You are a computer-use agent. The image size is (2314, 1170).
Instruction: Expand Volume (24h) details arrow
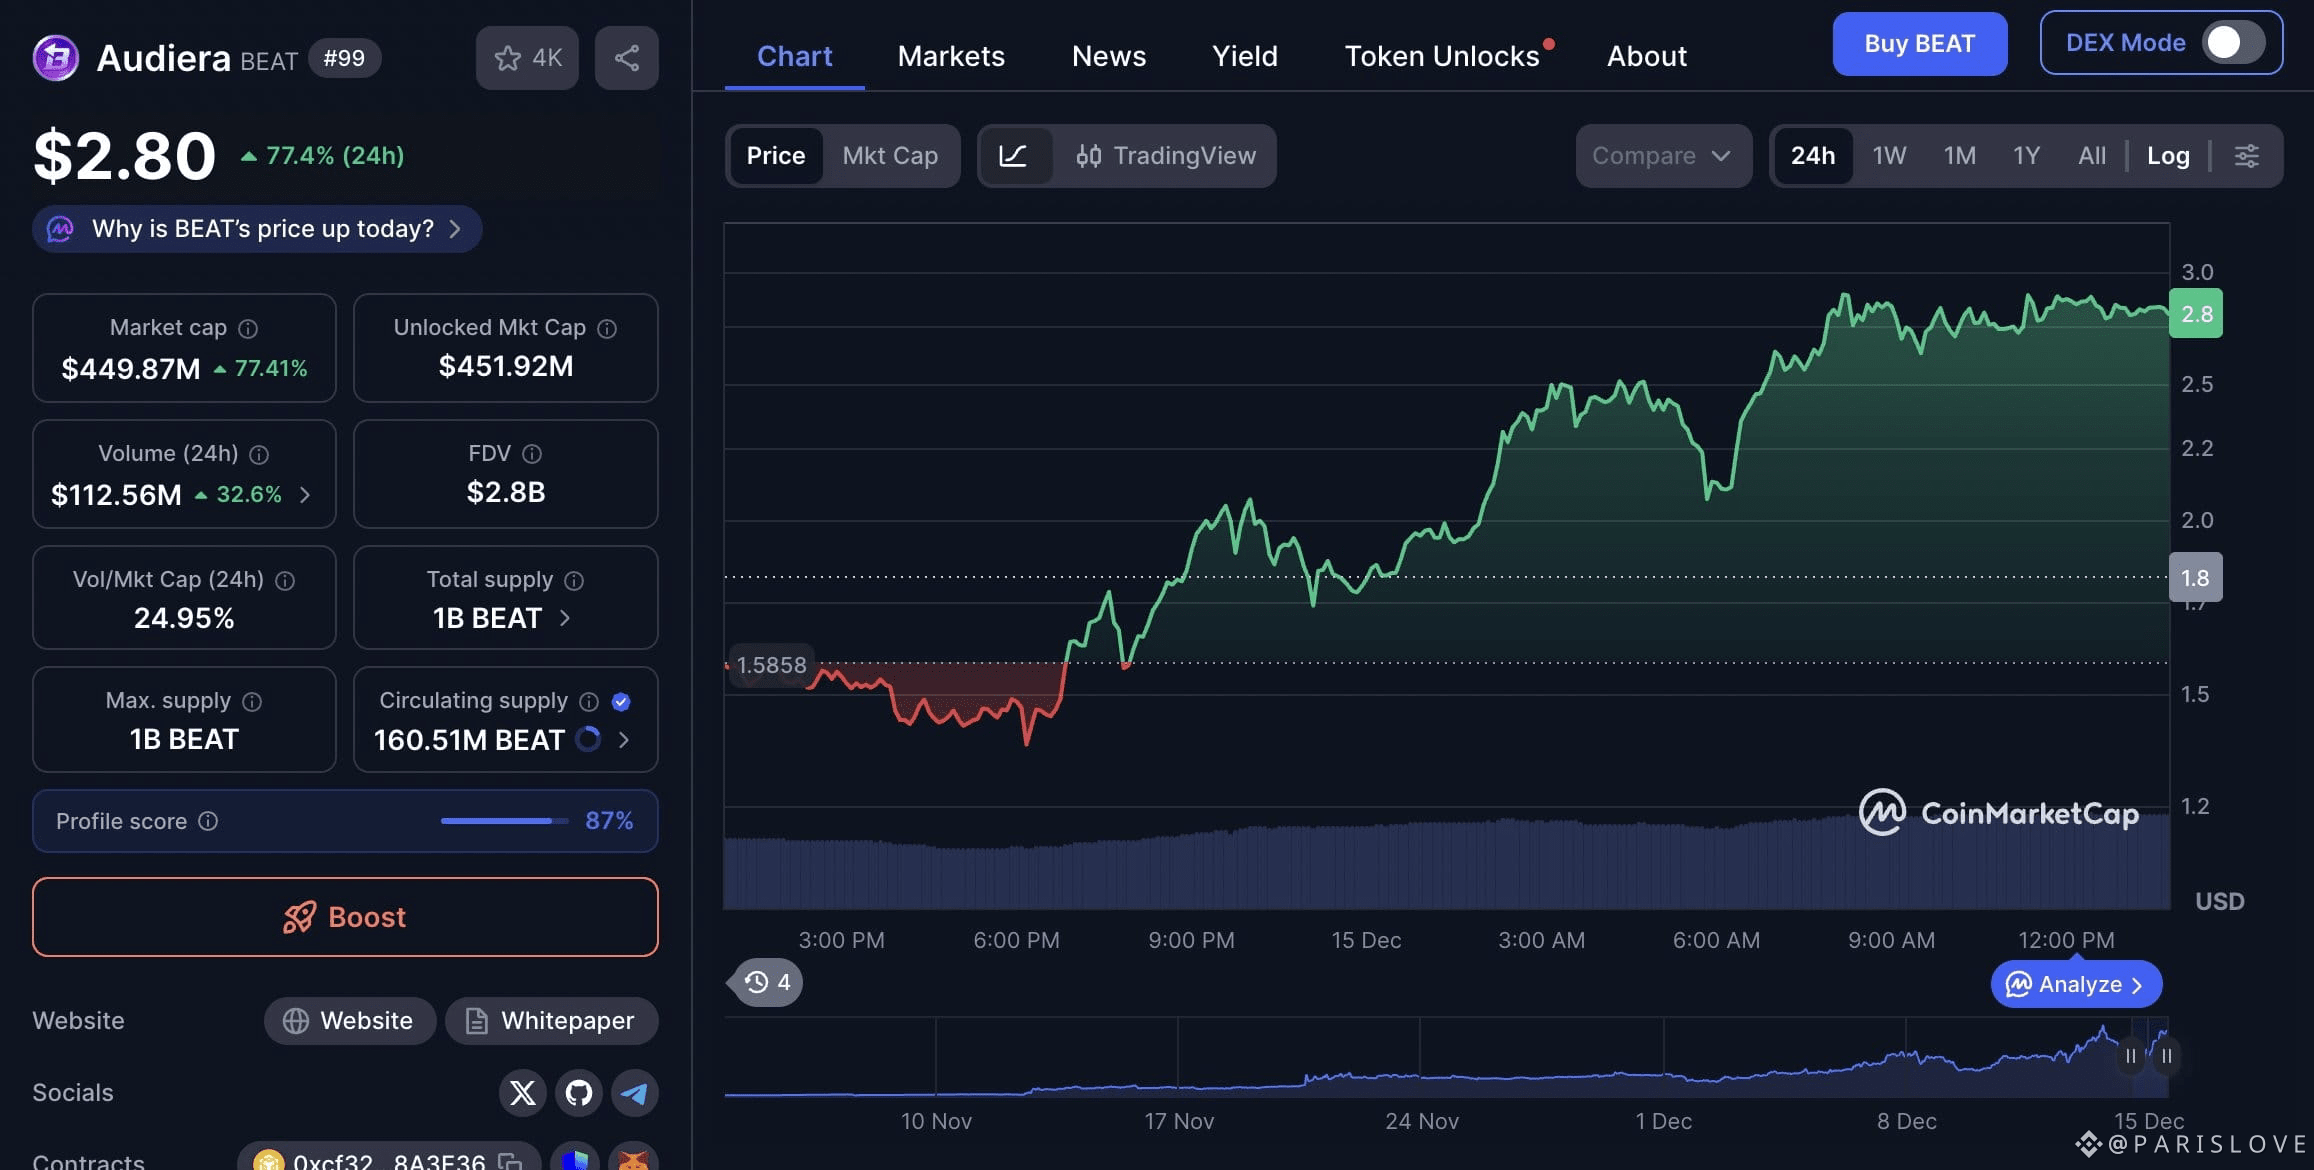pos(305,495)
